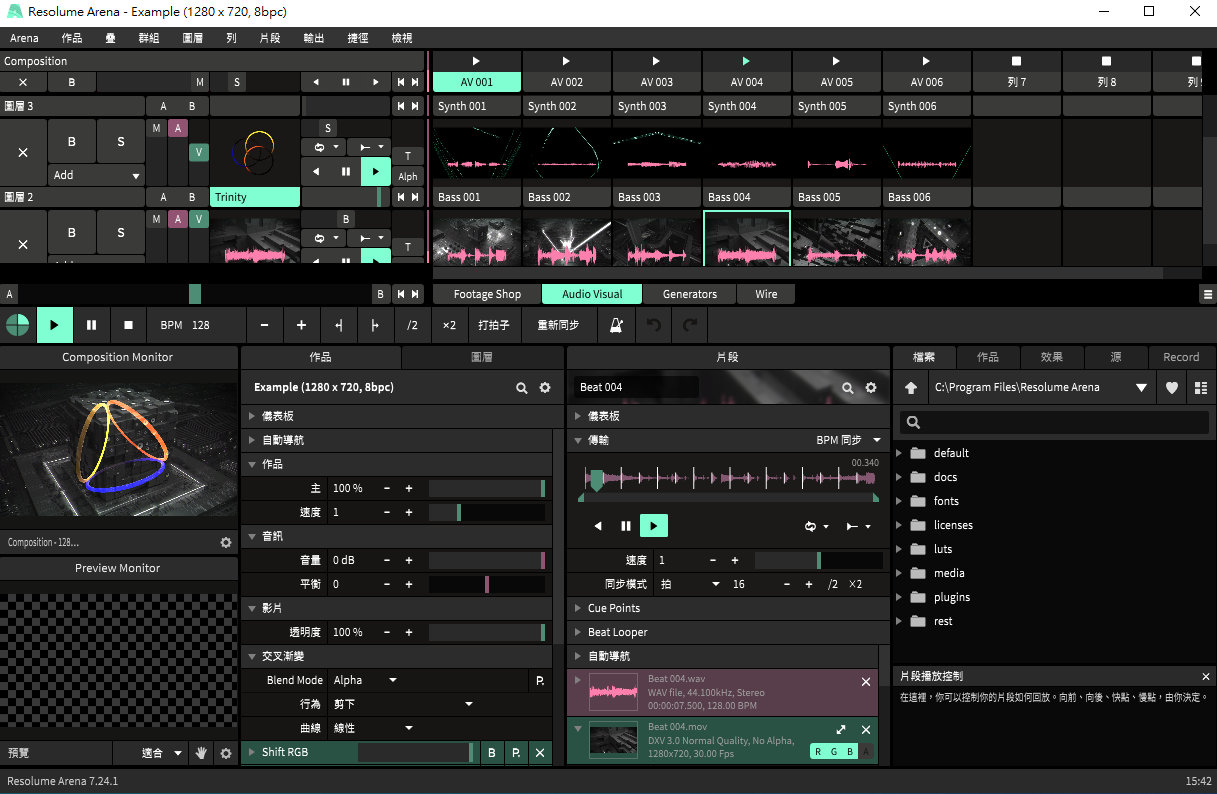Pause composition from the bottom transport bar
Screen dimensions: 1217x794
[x=91, y=325]
